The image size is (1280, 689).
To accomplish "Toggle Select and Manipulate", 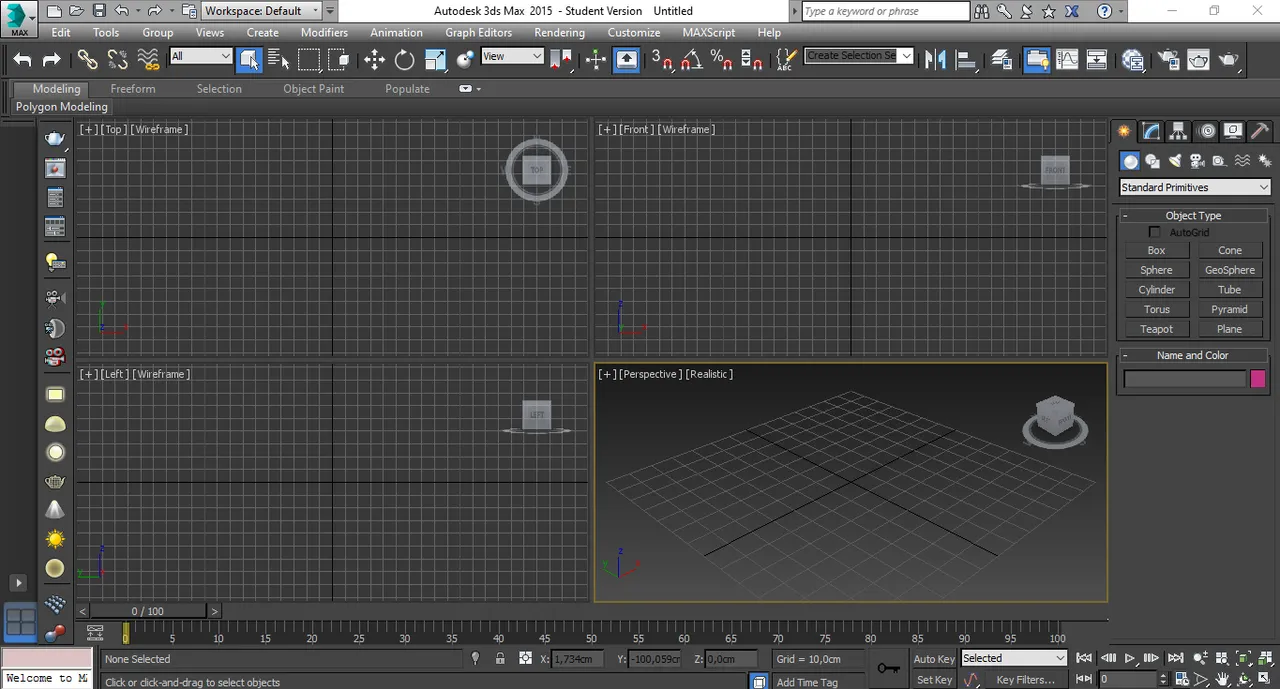I will [x=596, y=60].
